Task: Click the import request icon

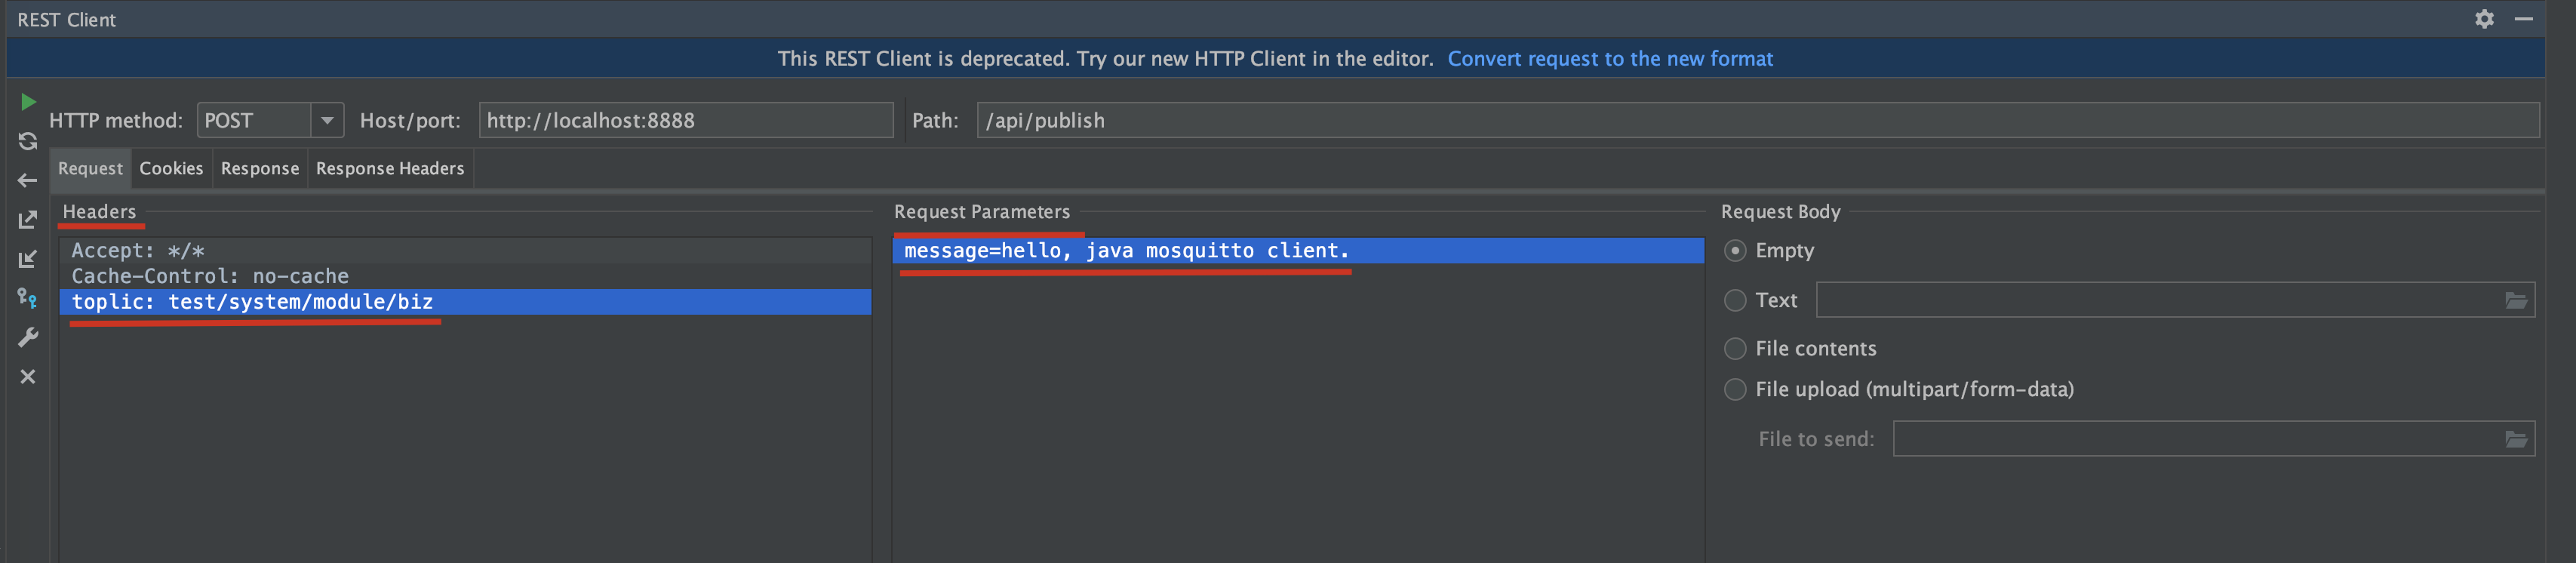Action: tap(28, 258)
